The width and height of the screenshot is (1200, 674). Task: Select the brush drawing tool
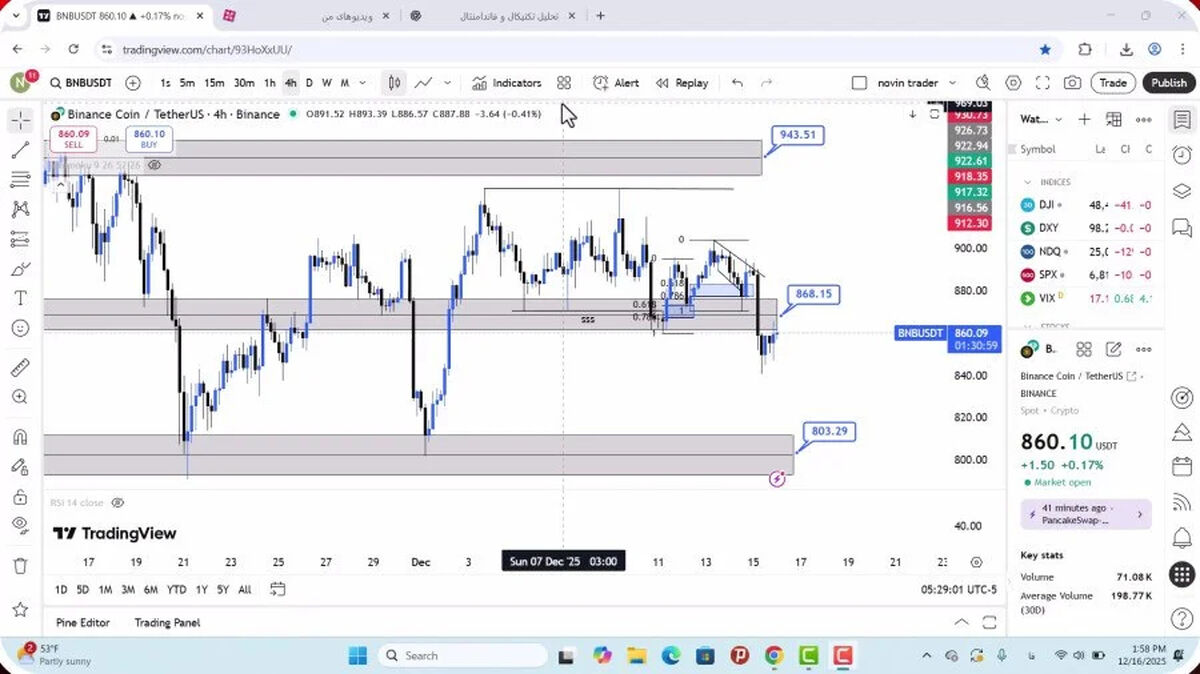tap(20, 269)
